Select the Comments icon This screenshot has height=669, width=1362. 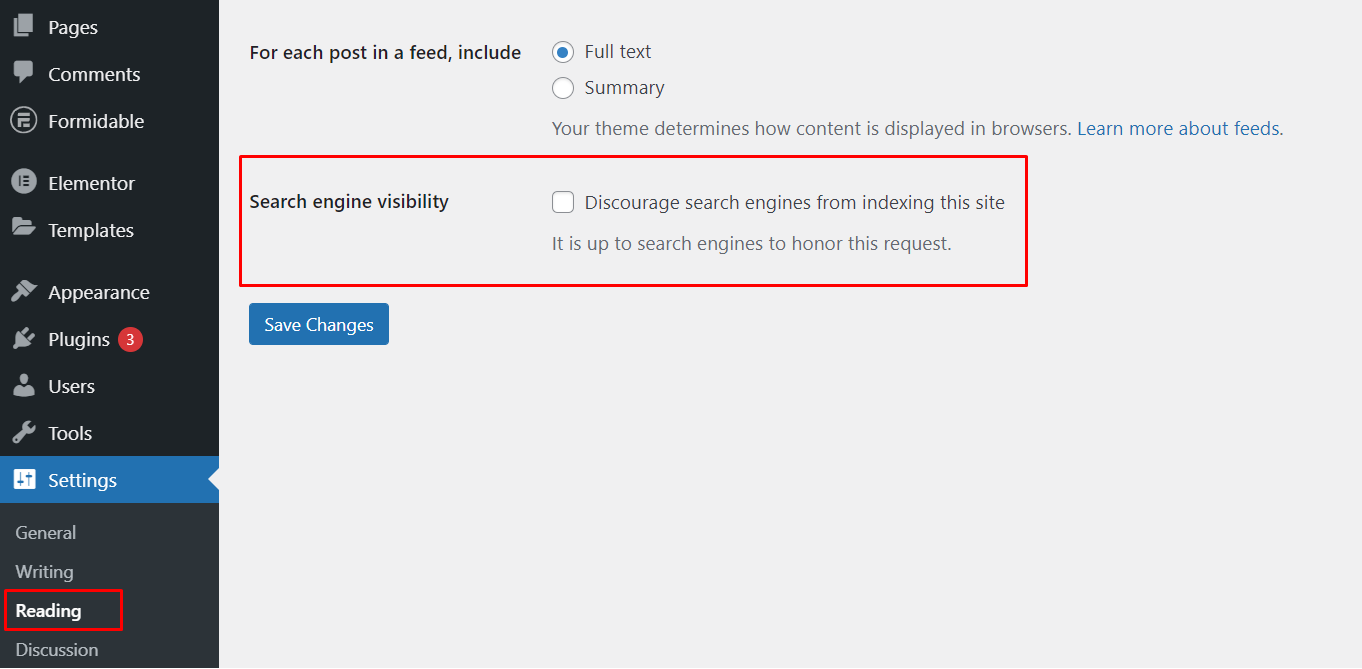pos(22,74)
